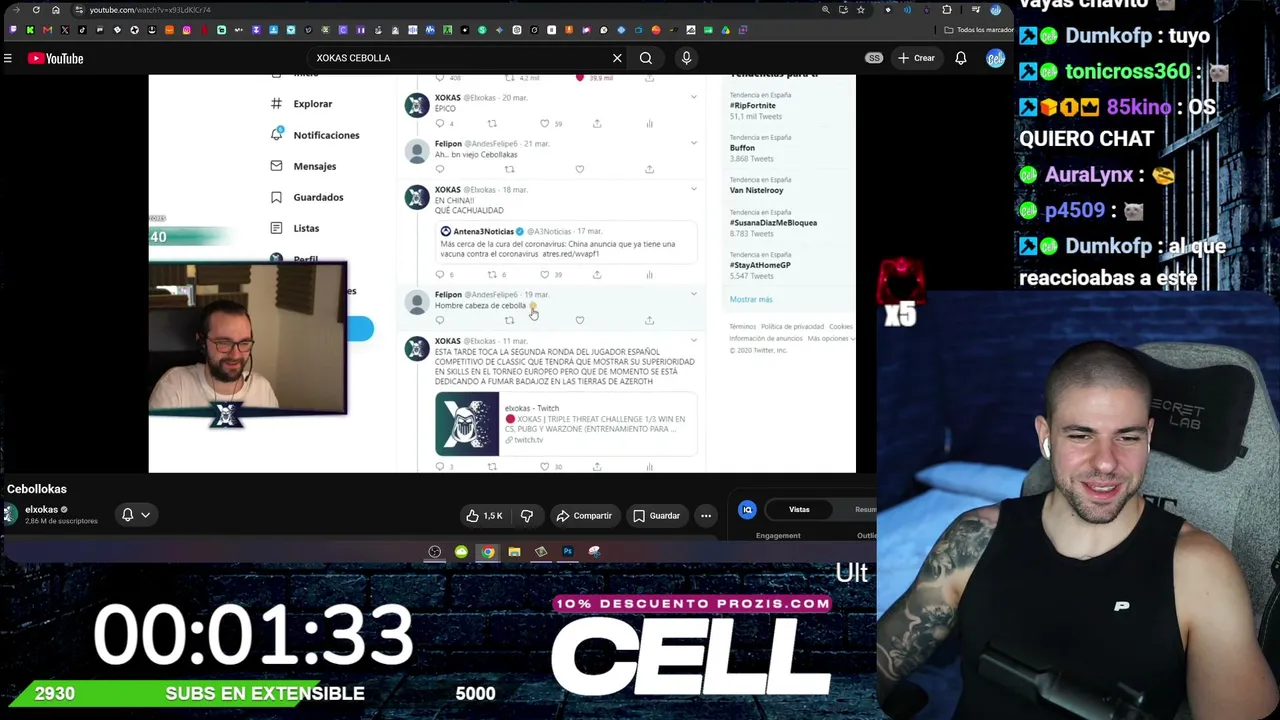
Task: Open the YouTube guide hamburger menu
Action: tap(7, 59)
